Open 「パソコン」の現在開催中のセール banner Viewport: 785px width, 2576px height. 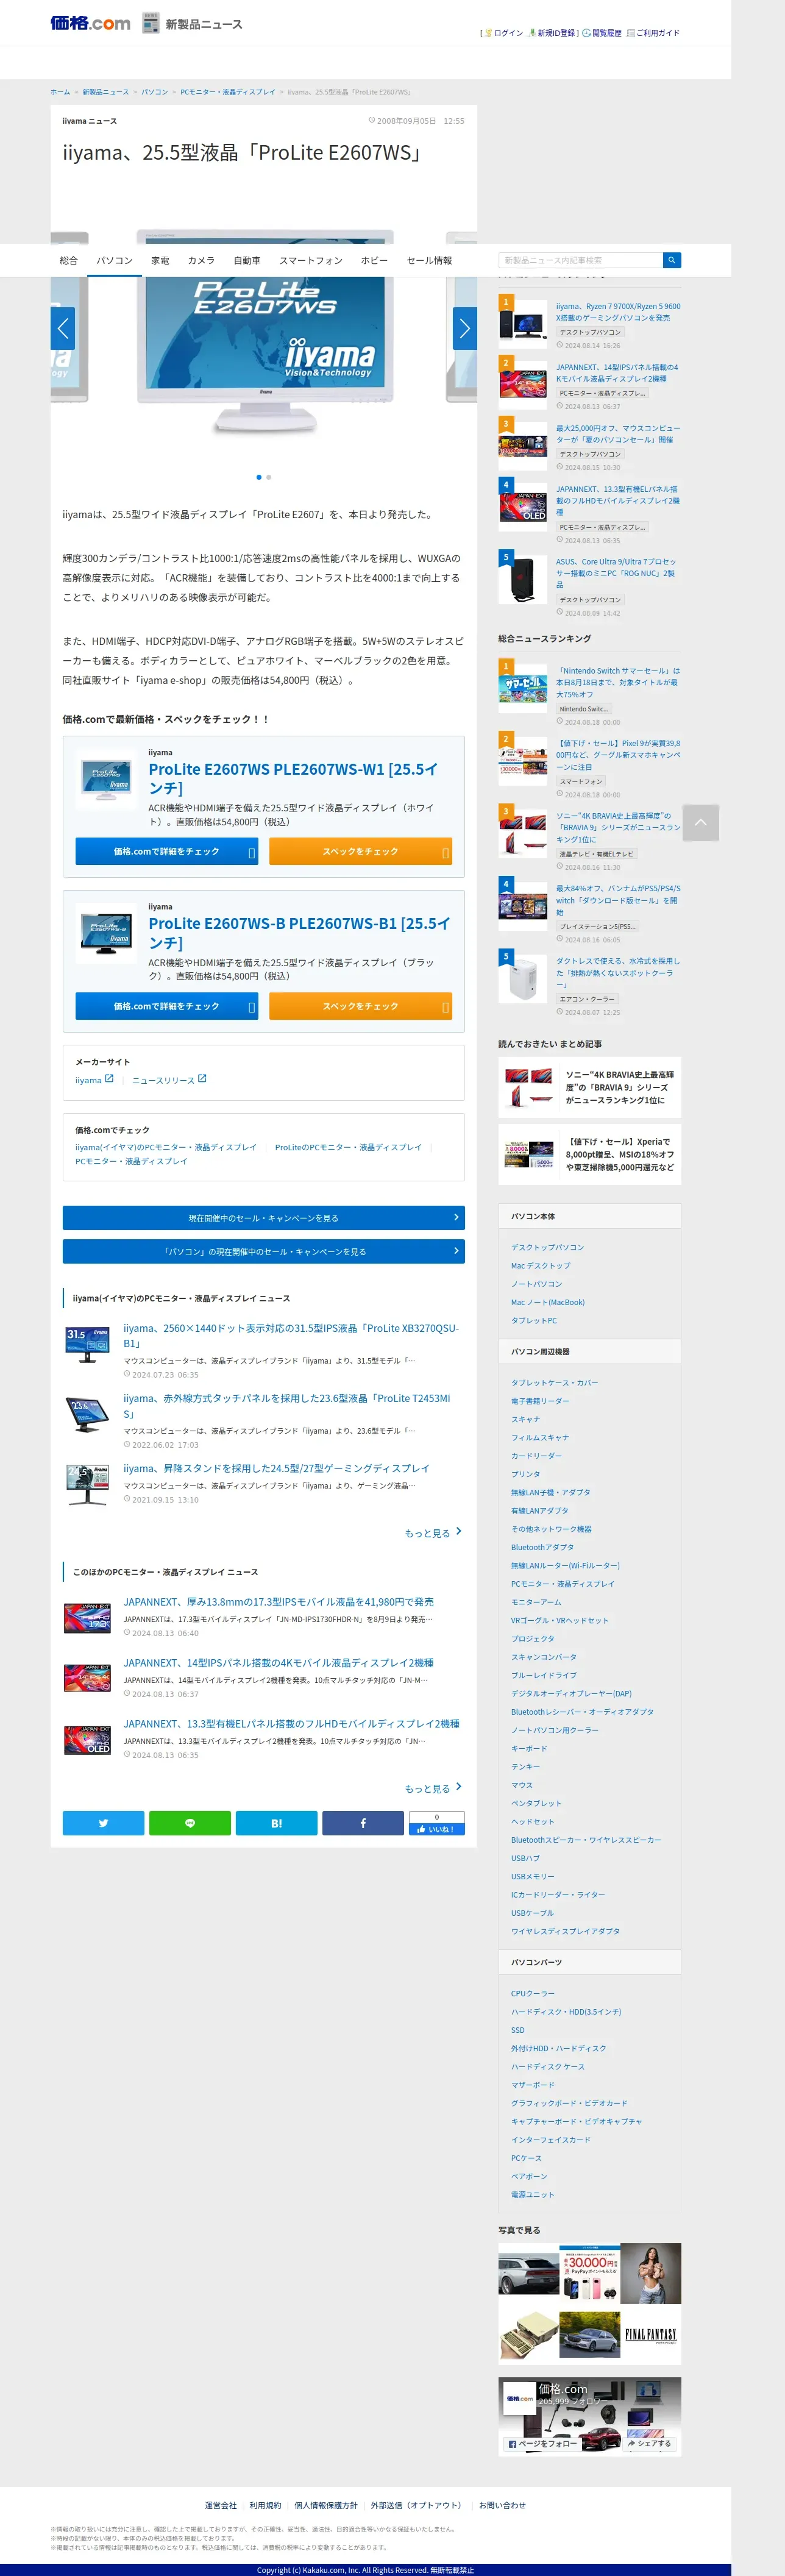pyautogui.click(x=264, y=1251)
